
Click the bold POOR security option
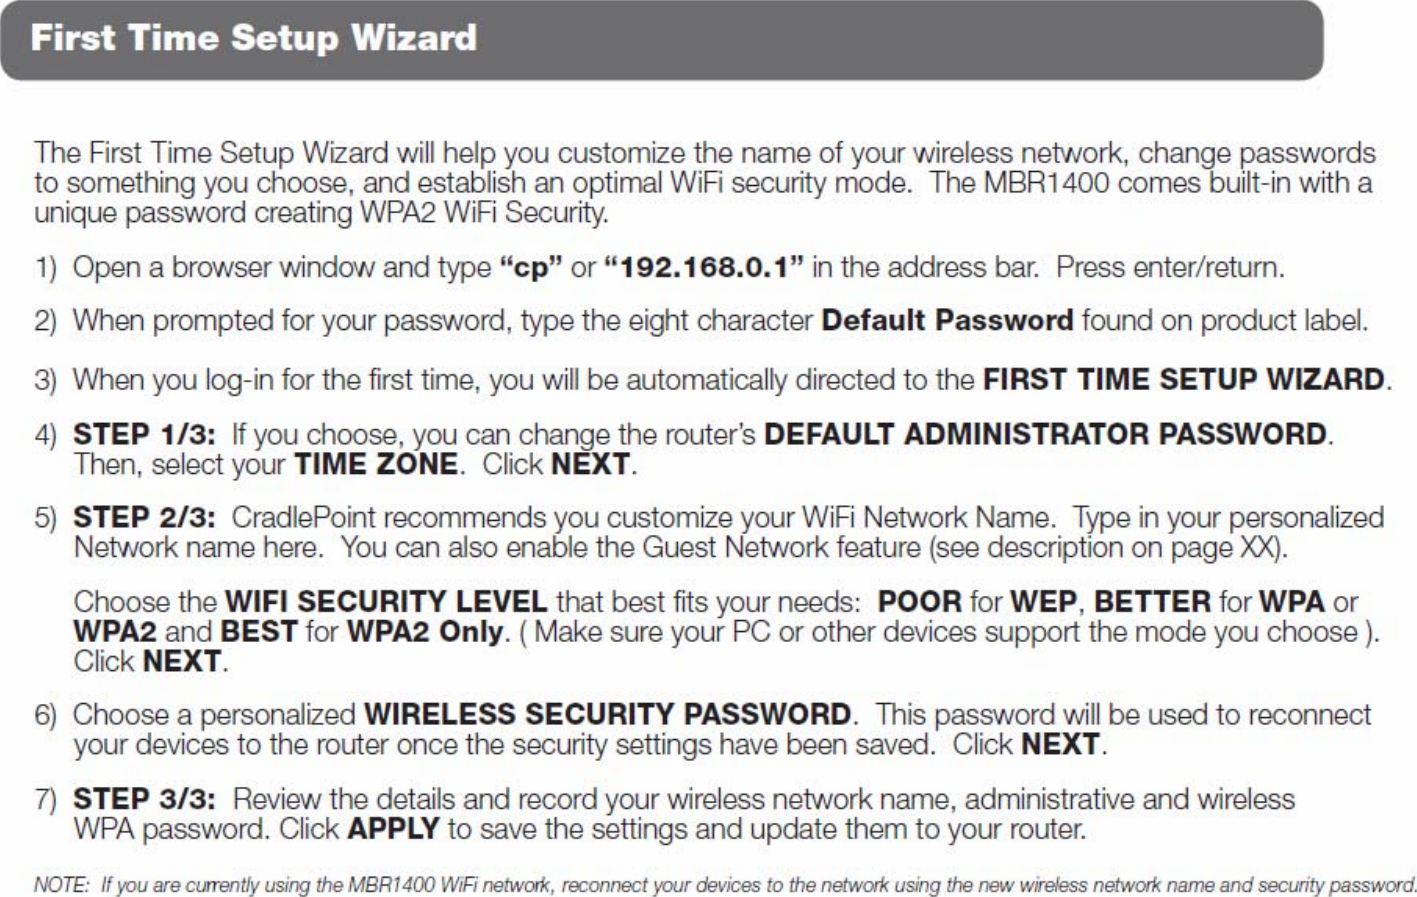(920, 602)
